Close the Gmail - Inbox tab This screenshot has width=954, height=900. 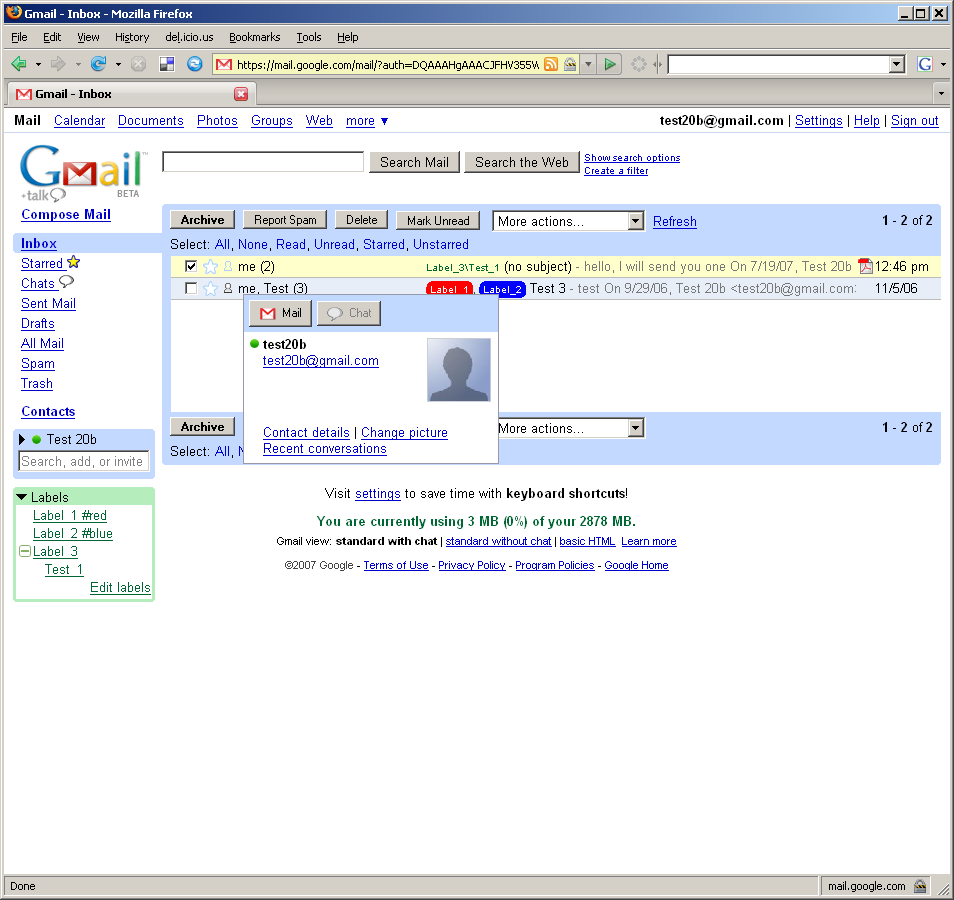[241, 94]
